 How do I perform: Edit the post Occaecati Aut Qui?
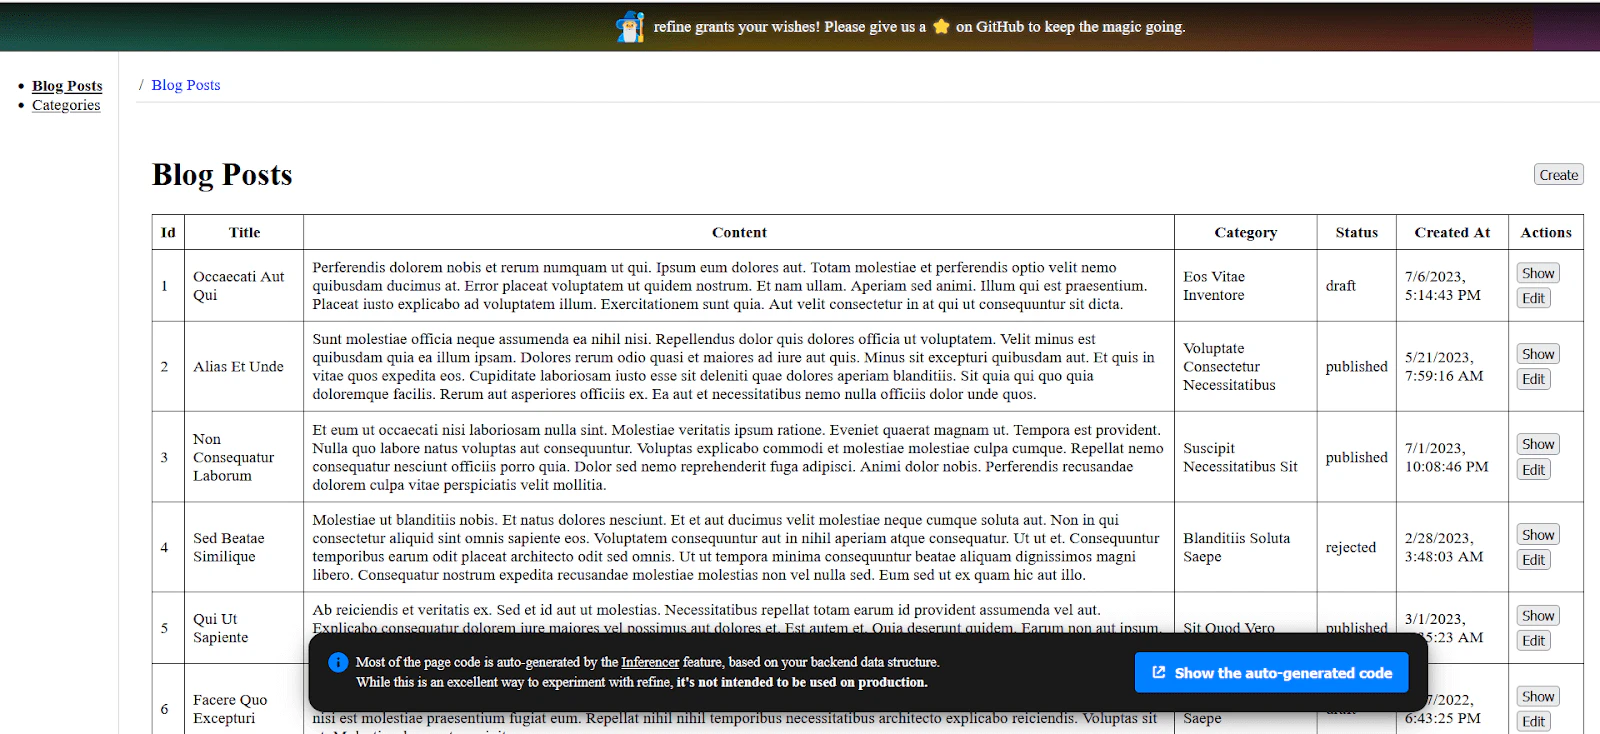click(x=1533, y=298)
